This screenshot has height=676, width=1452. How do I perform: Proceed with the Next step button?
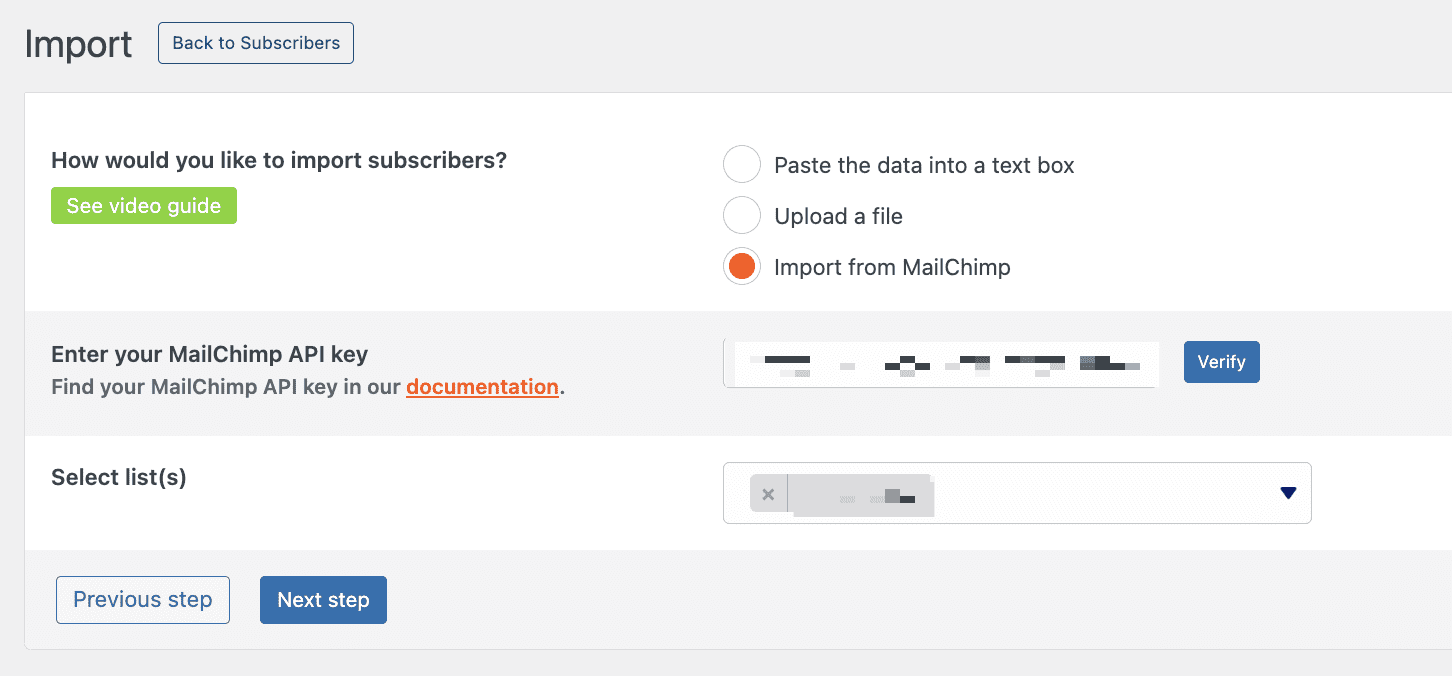(323, 600)
